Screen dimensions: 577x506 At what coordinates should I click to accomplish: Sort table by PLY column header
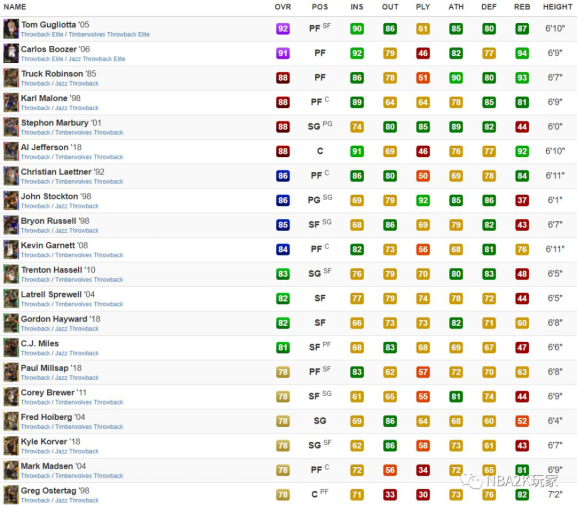(423, 7)
